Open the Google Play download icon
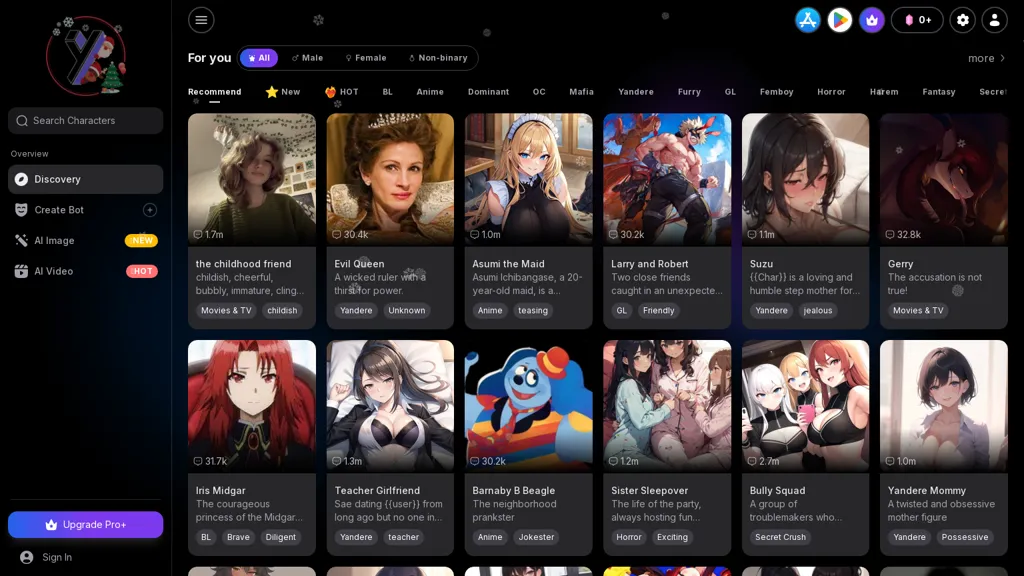The width and height of the screenshot is (1024, 576). [x=840, y=20]
